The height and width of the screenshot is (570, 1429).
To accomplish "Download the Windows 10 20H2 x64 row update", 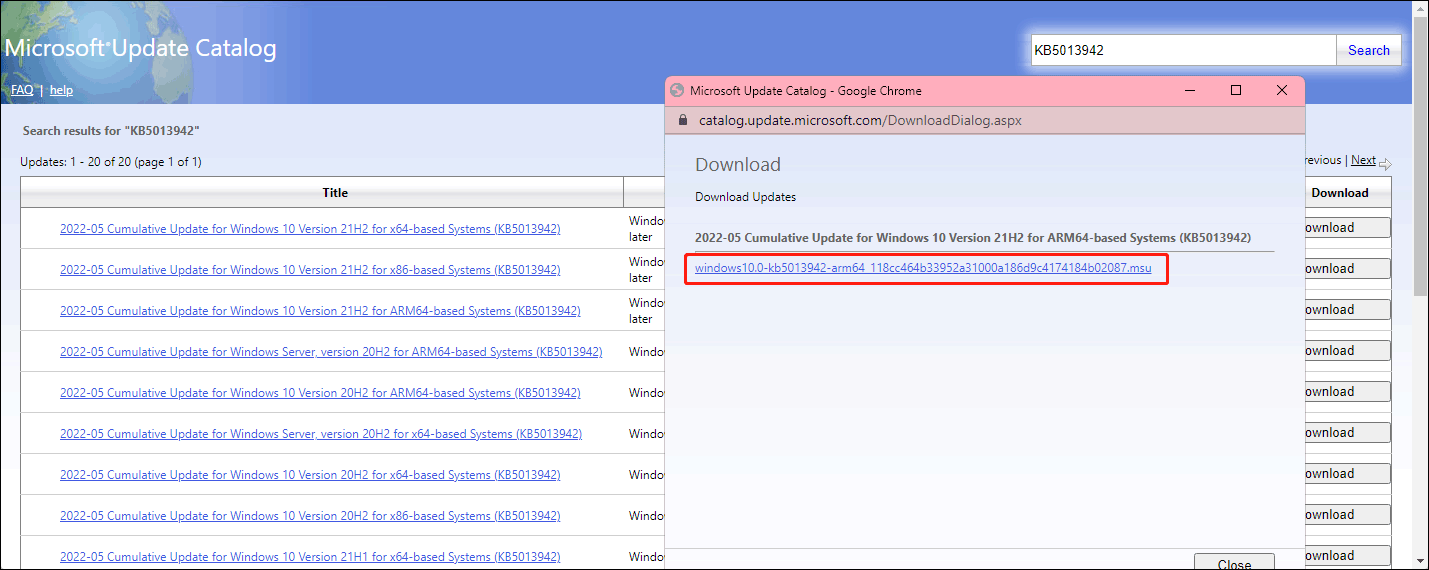I will point(1347,473).
